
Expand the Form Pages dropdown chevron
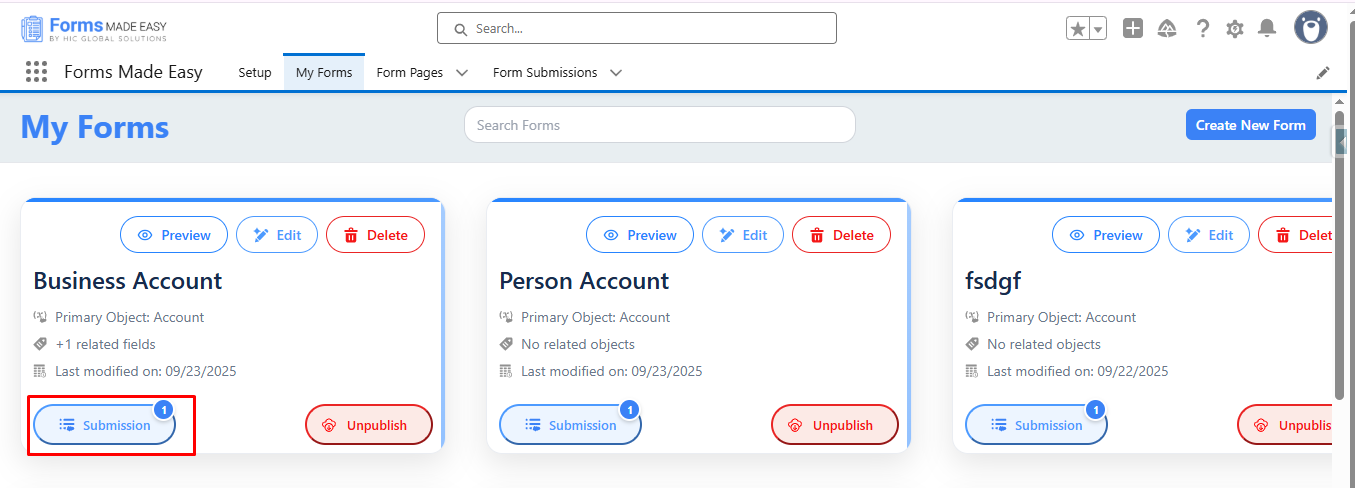tap(462, 73)
